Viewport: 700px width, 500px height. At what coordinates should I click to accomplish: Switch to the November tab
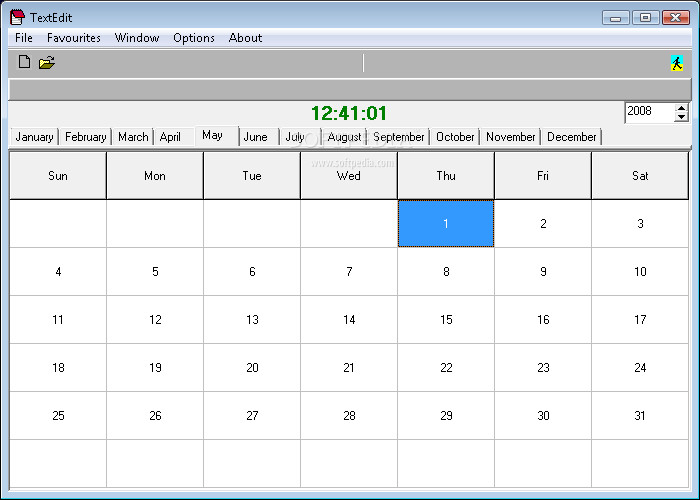[x=510, y=137]
